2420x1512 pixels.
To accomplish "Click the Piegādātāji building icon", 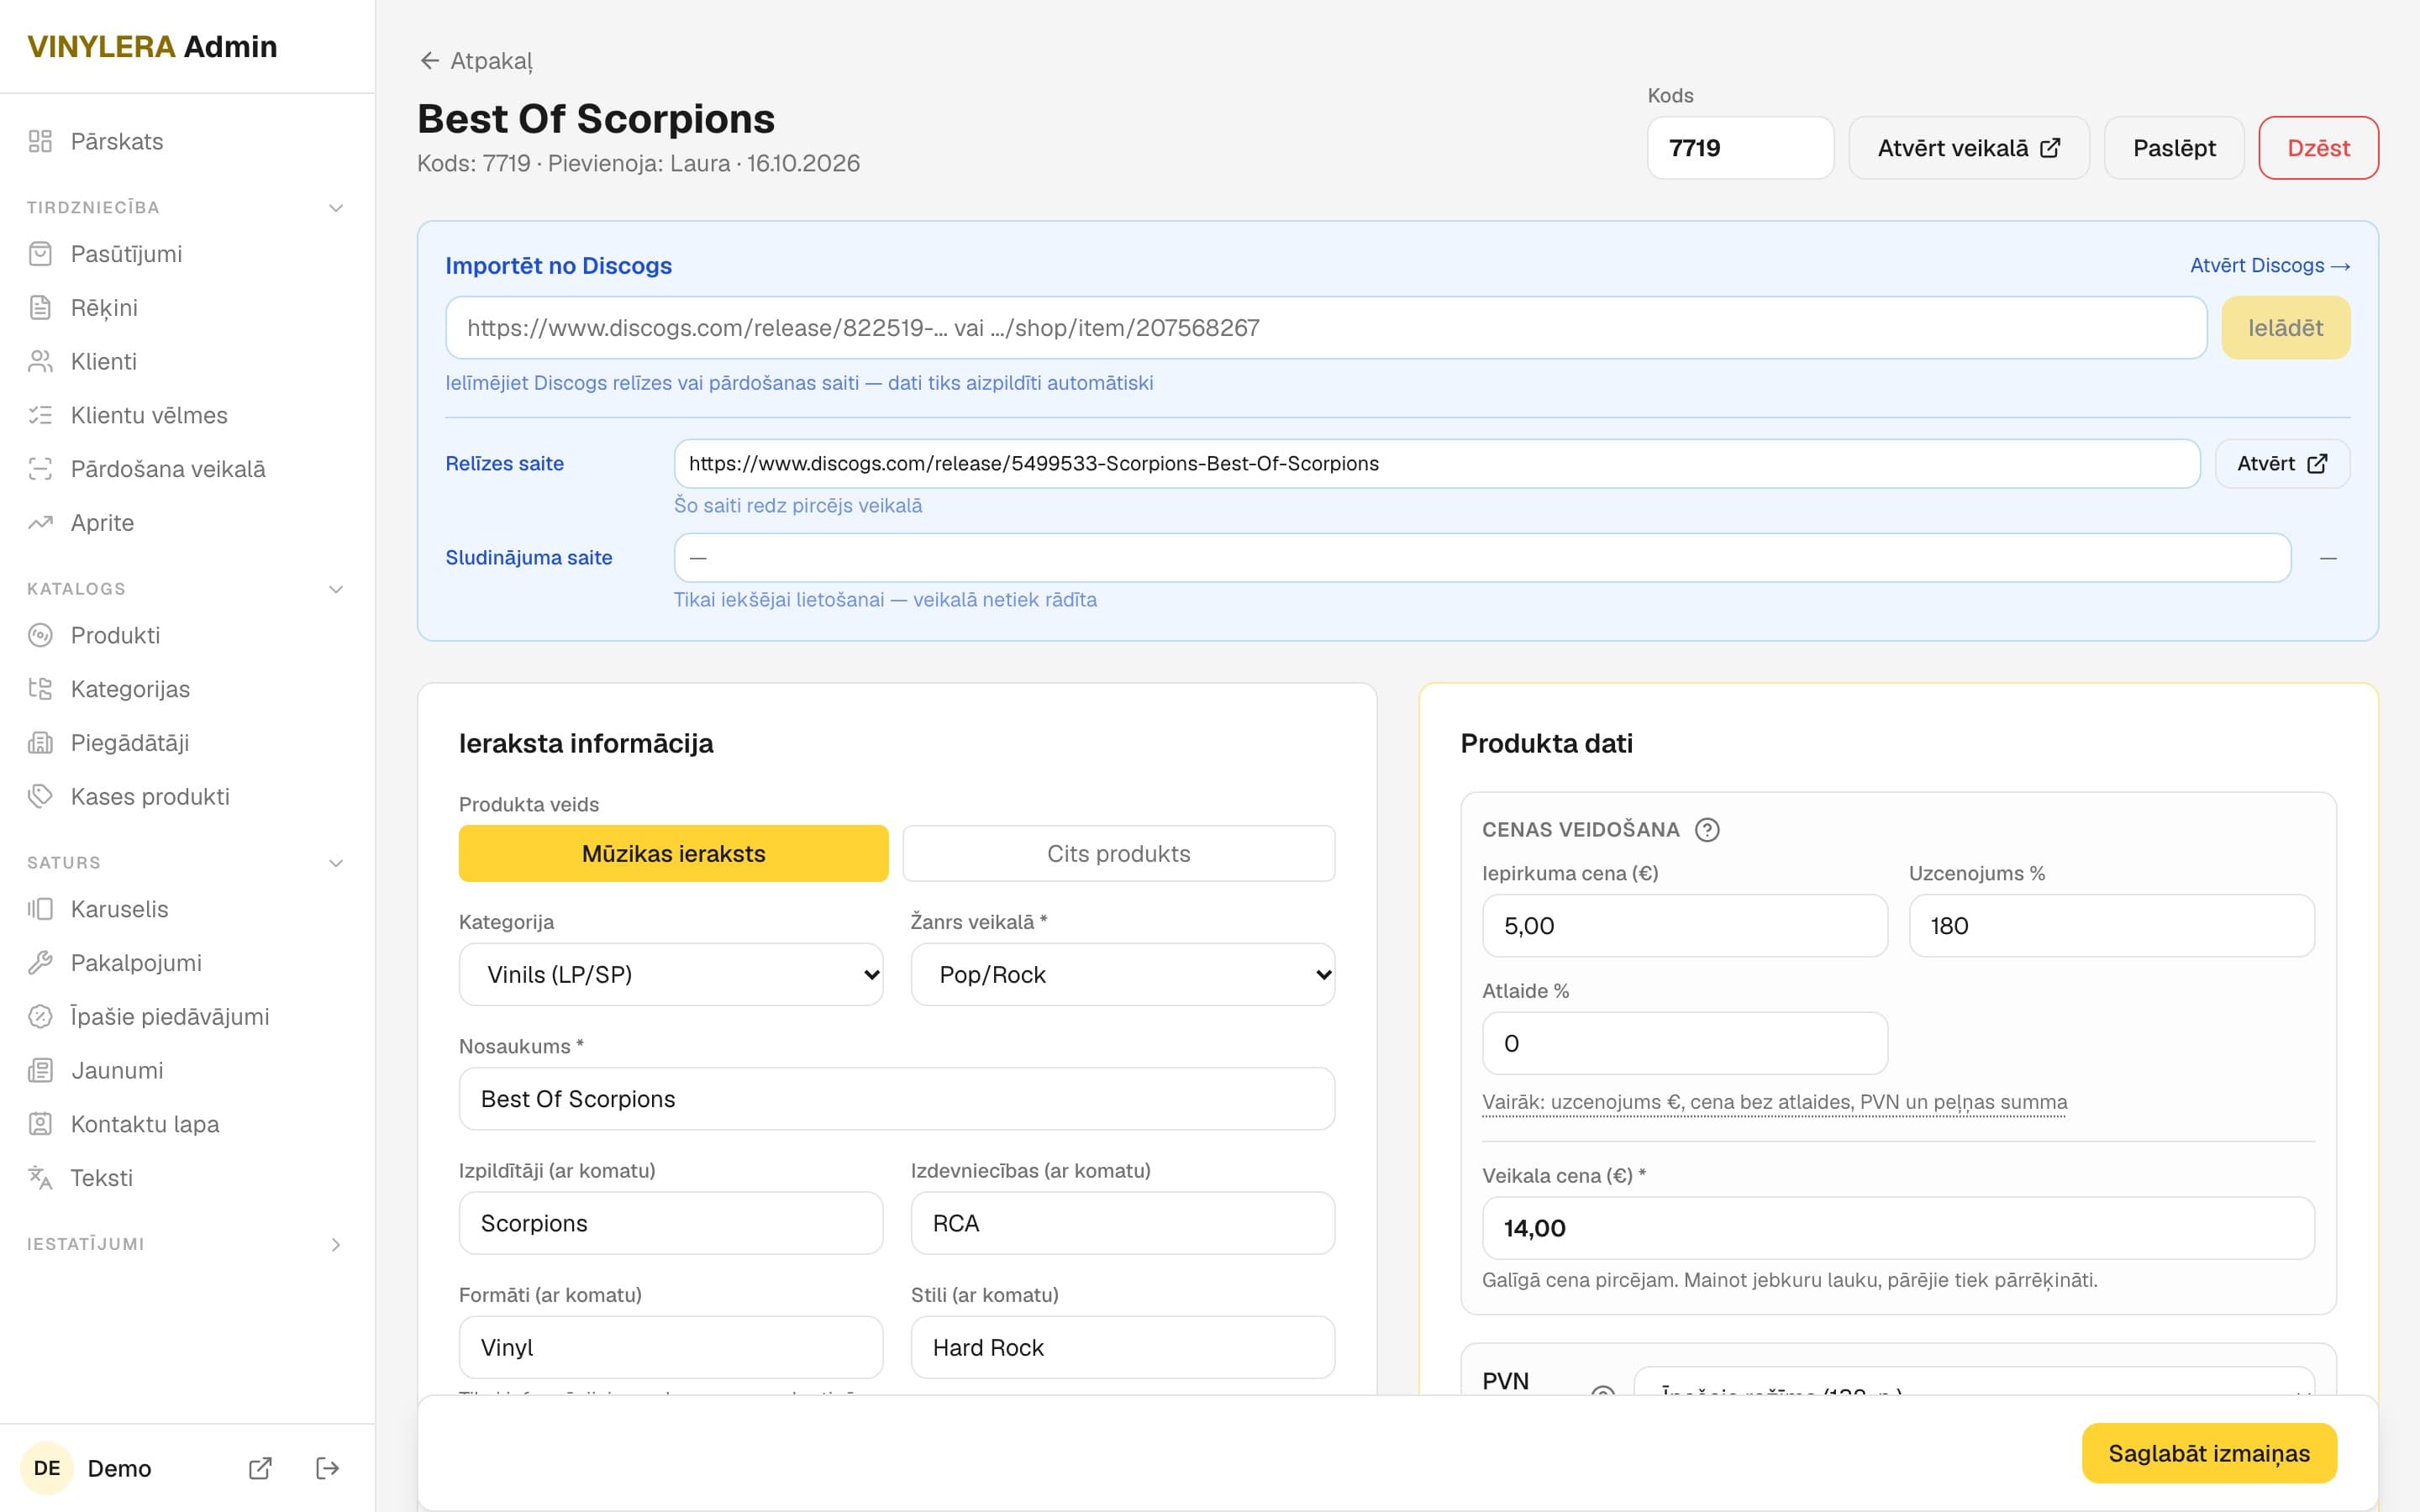I will [x=40, y=743].
